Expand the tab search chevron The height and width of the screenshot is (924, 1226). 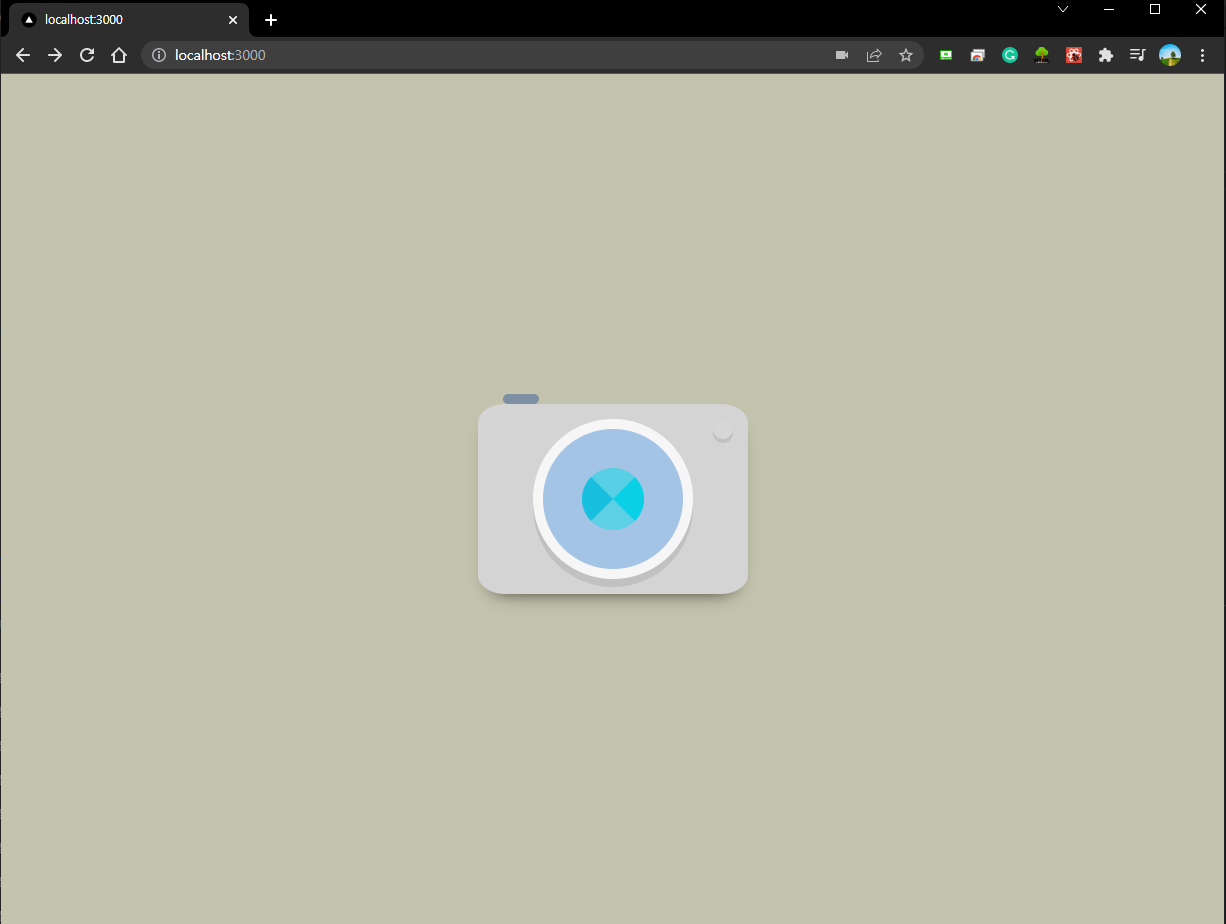pos(1063,9)
